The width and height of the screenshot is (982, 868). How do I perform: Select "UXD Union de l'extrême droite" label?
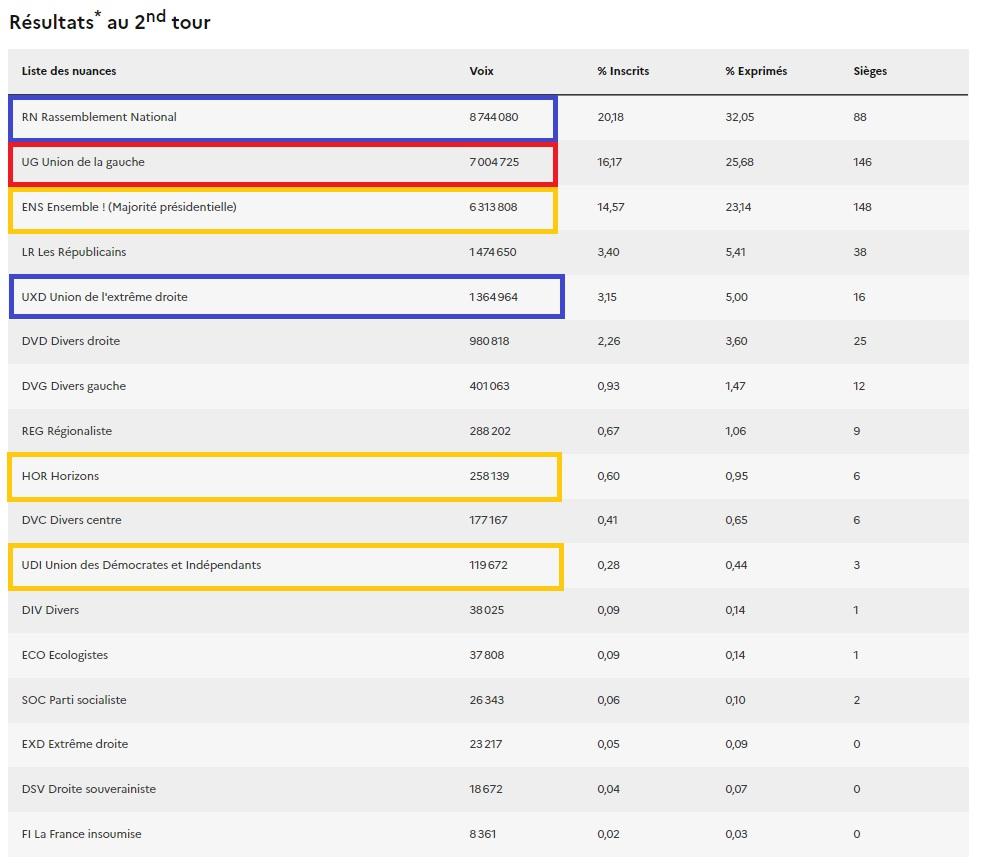(105, 297)
